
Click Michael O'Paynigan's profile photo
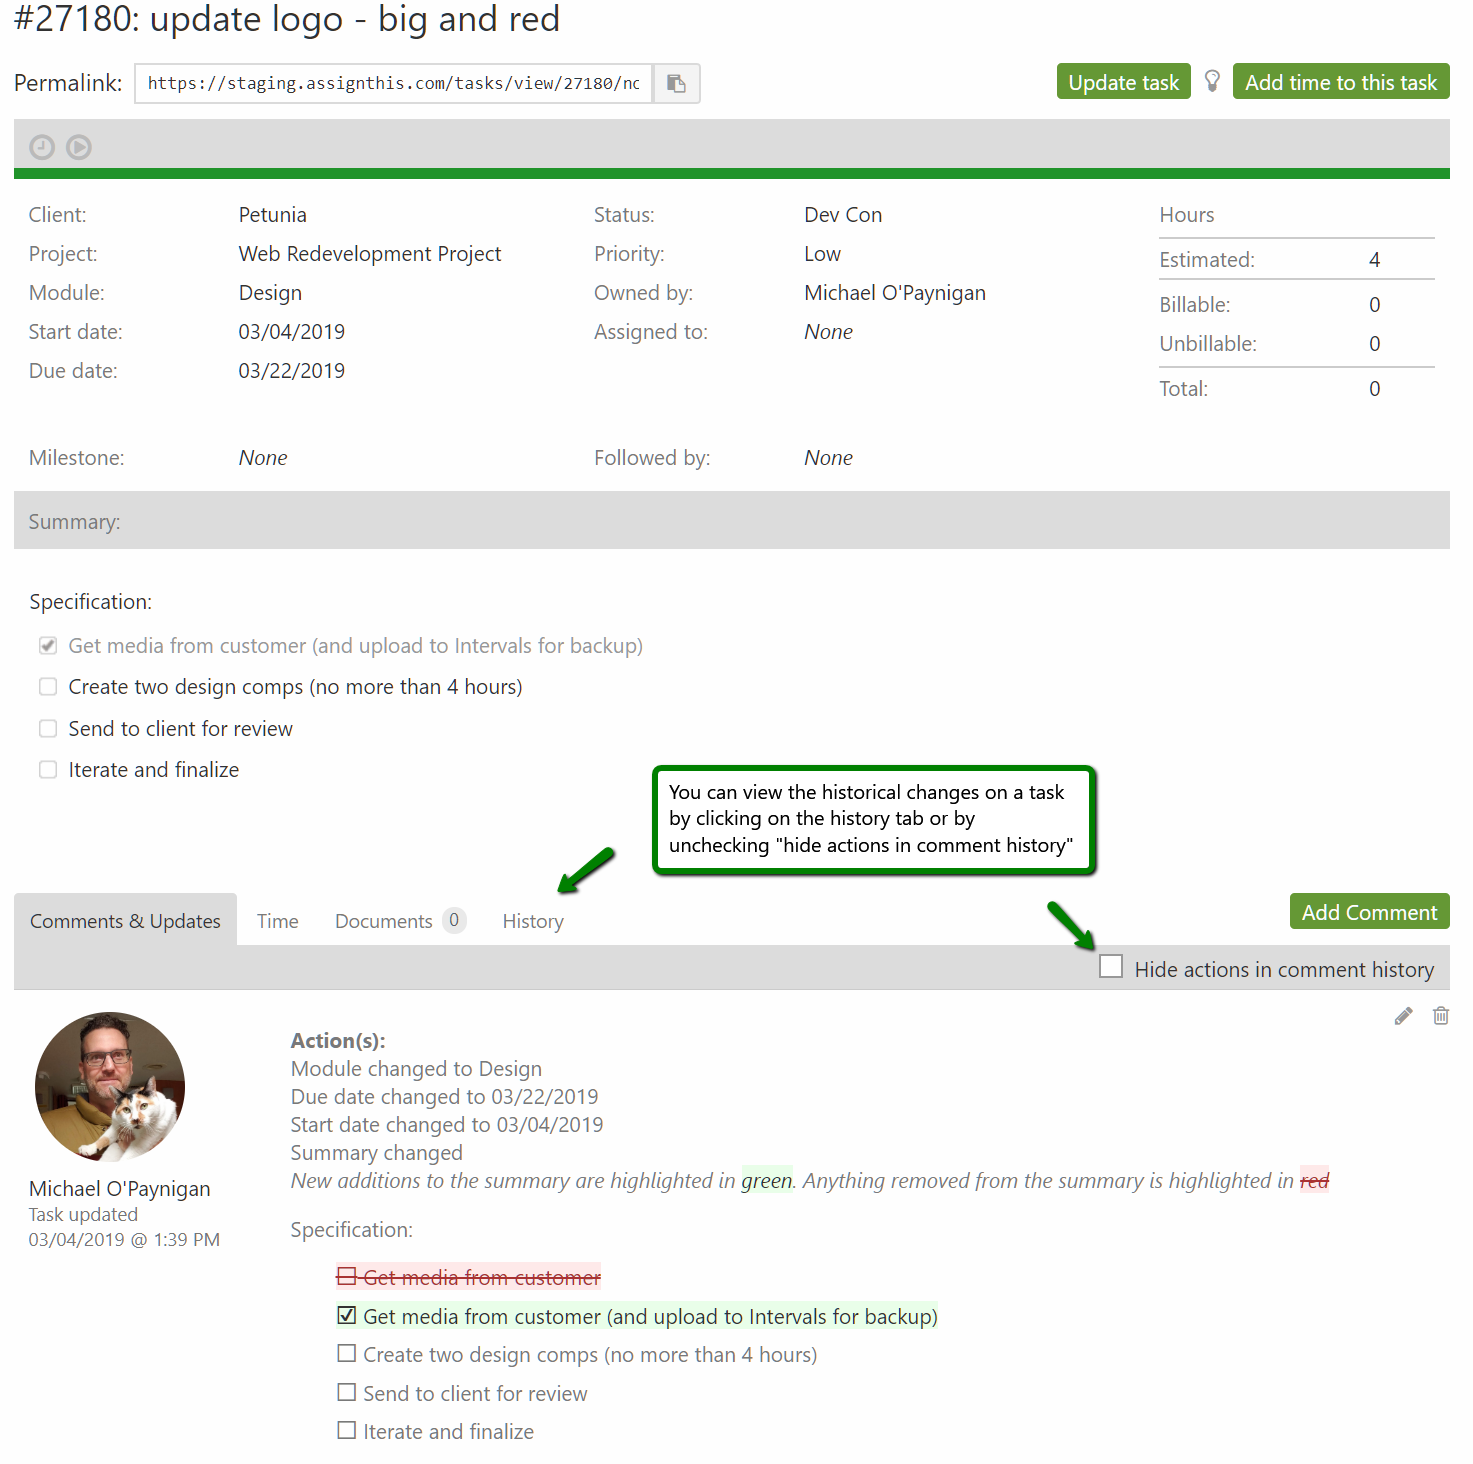click(x=110, y=1087)
